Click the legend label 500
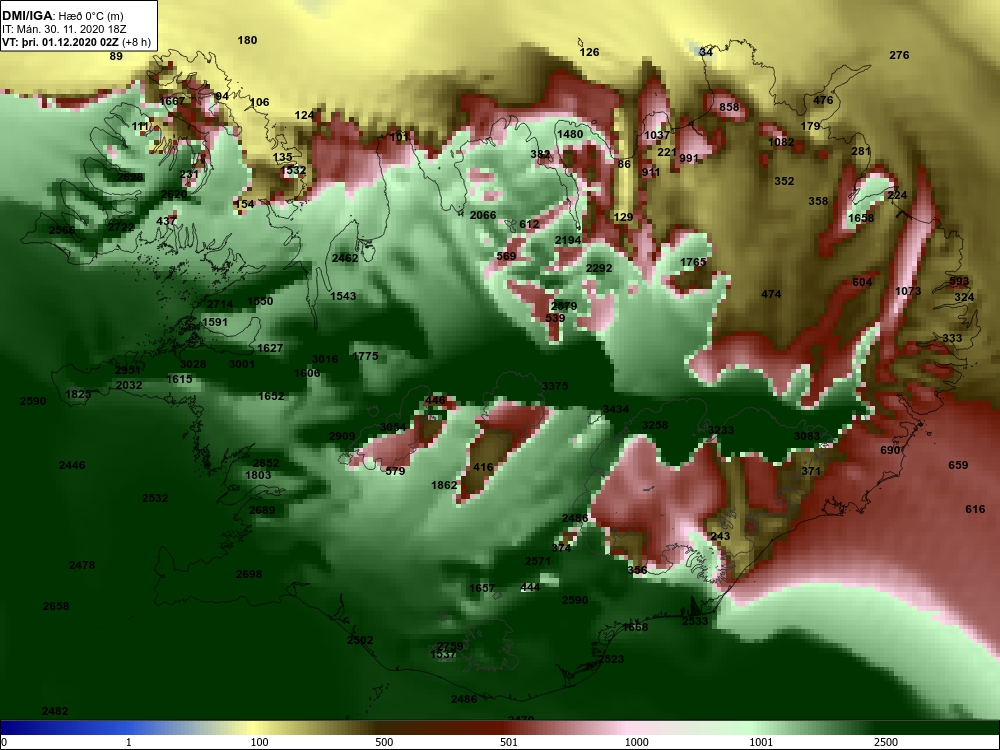The width and height of the screenshot is (1000, 750). (384, 742)
